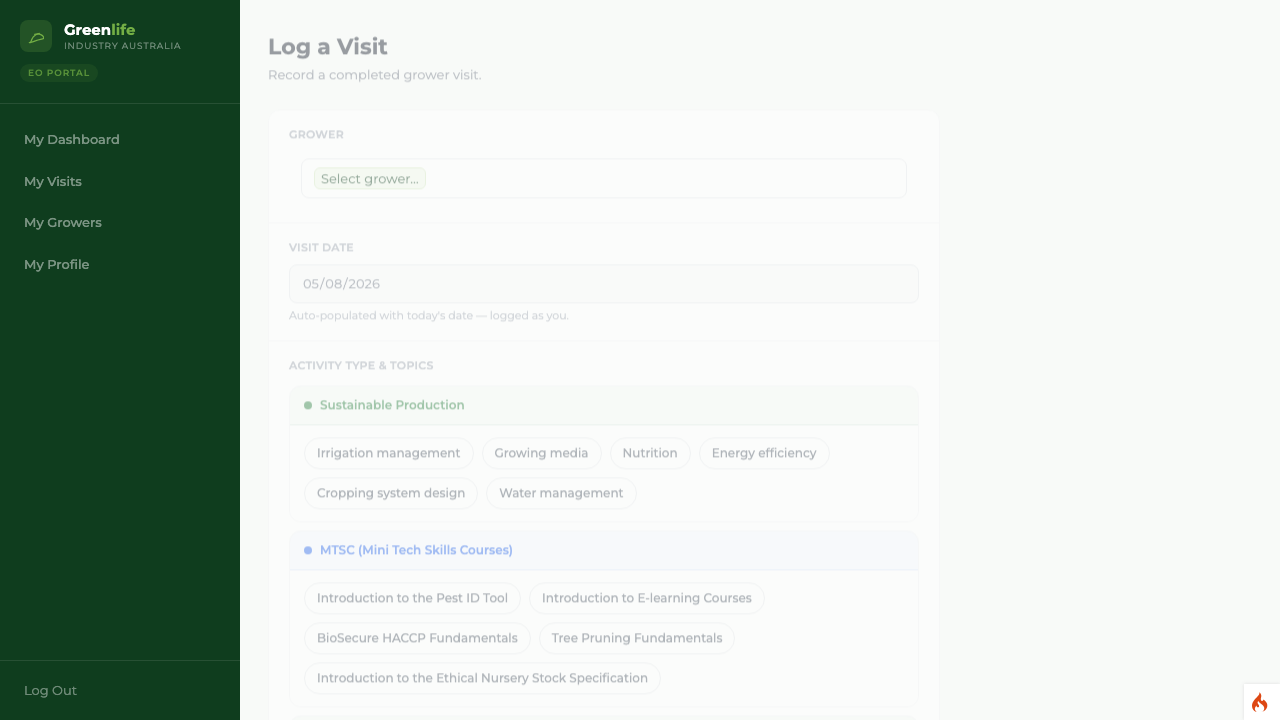This screenshot has height=720, width=1280.
Task: Click the GROWER field label
Action: pyautogui.click(x=316, y=135)
